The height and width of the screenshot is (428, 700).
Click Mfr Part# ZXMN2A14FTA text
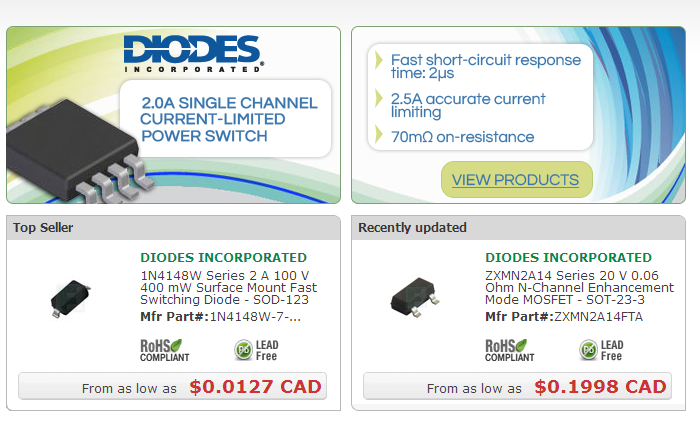[x=564, y=317]
